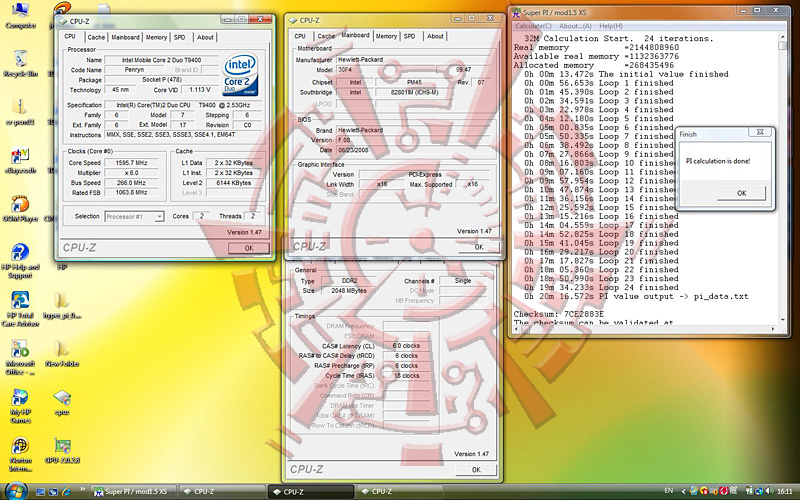This screenshot has width=800, height=500.
Task: Open the Calculate(C) menu in Super PI
Action: 533,26
